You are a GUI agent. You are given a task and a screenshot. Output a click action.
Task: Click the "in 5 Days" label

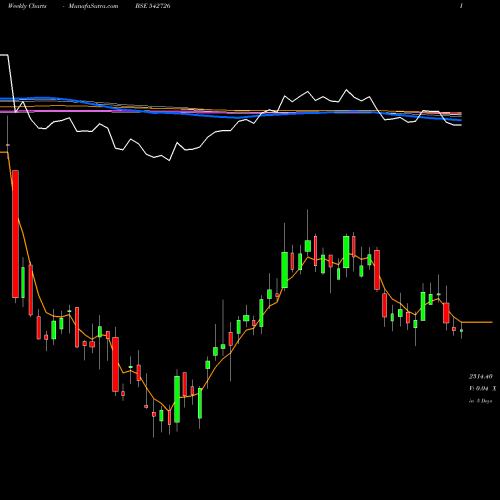(x=481, y=401)
